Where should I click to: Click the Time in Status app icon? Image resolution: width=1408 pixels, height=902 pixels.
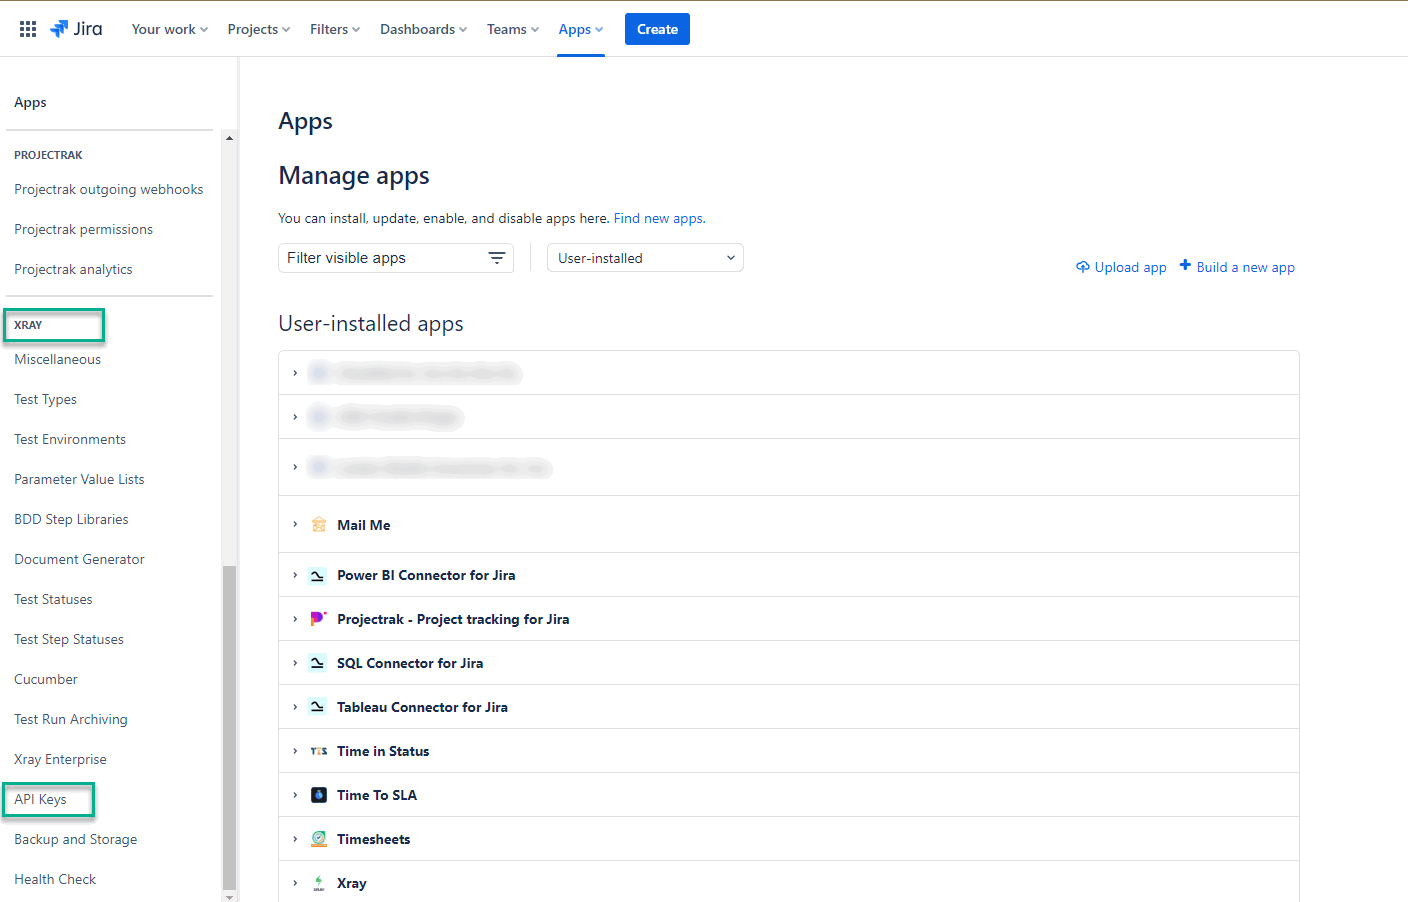tap(318, 750)
